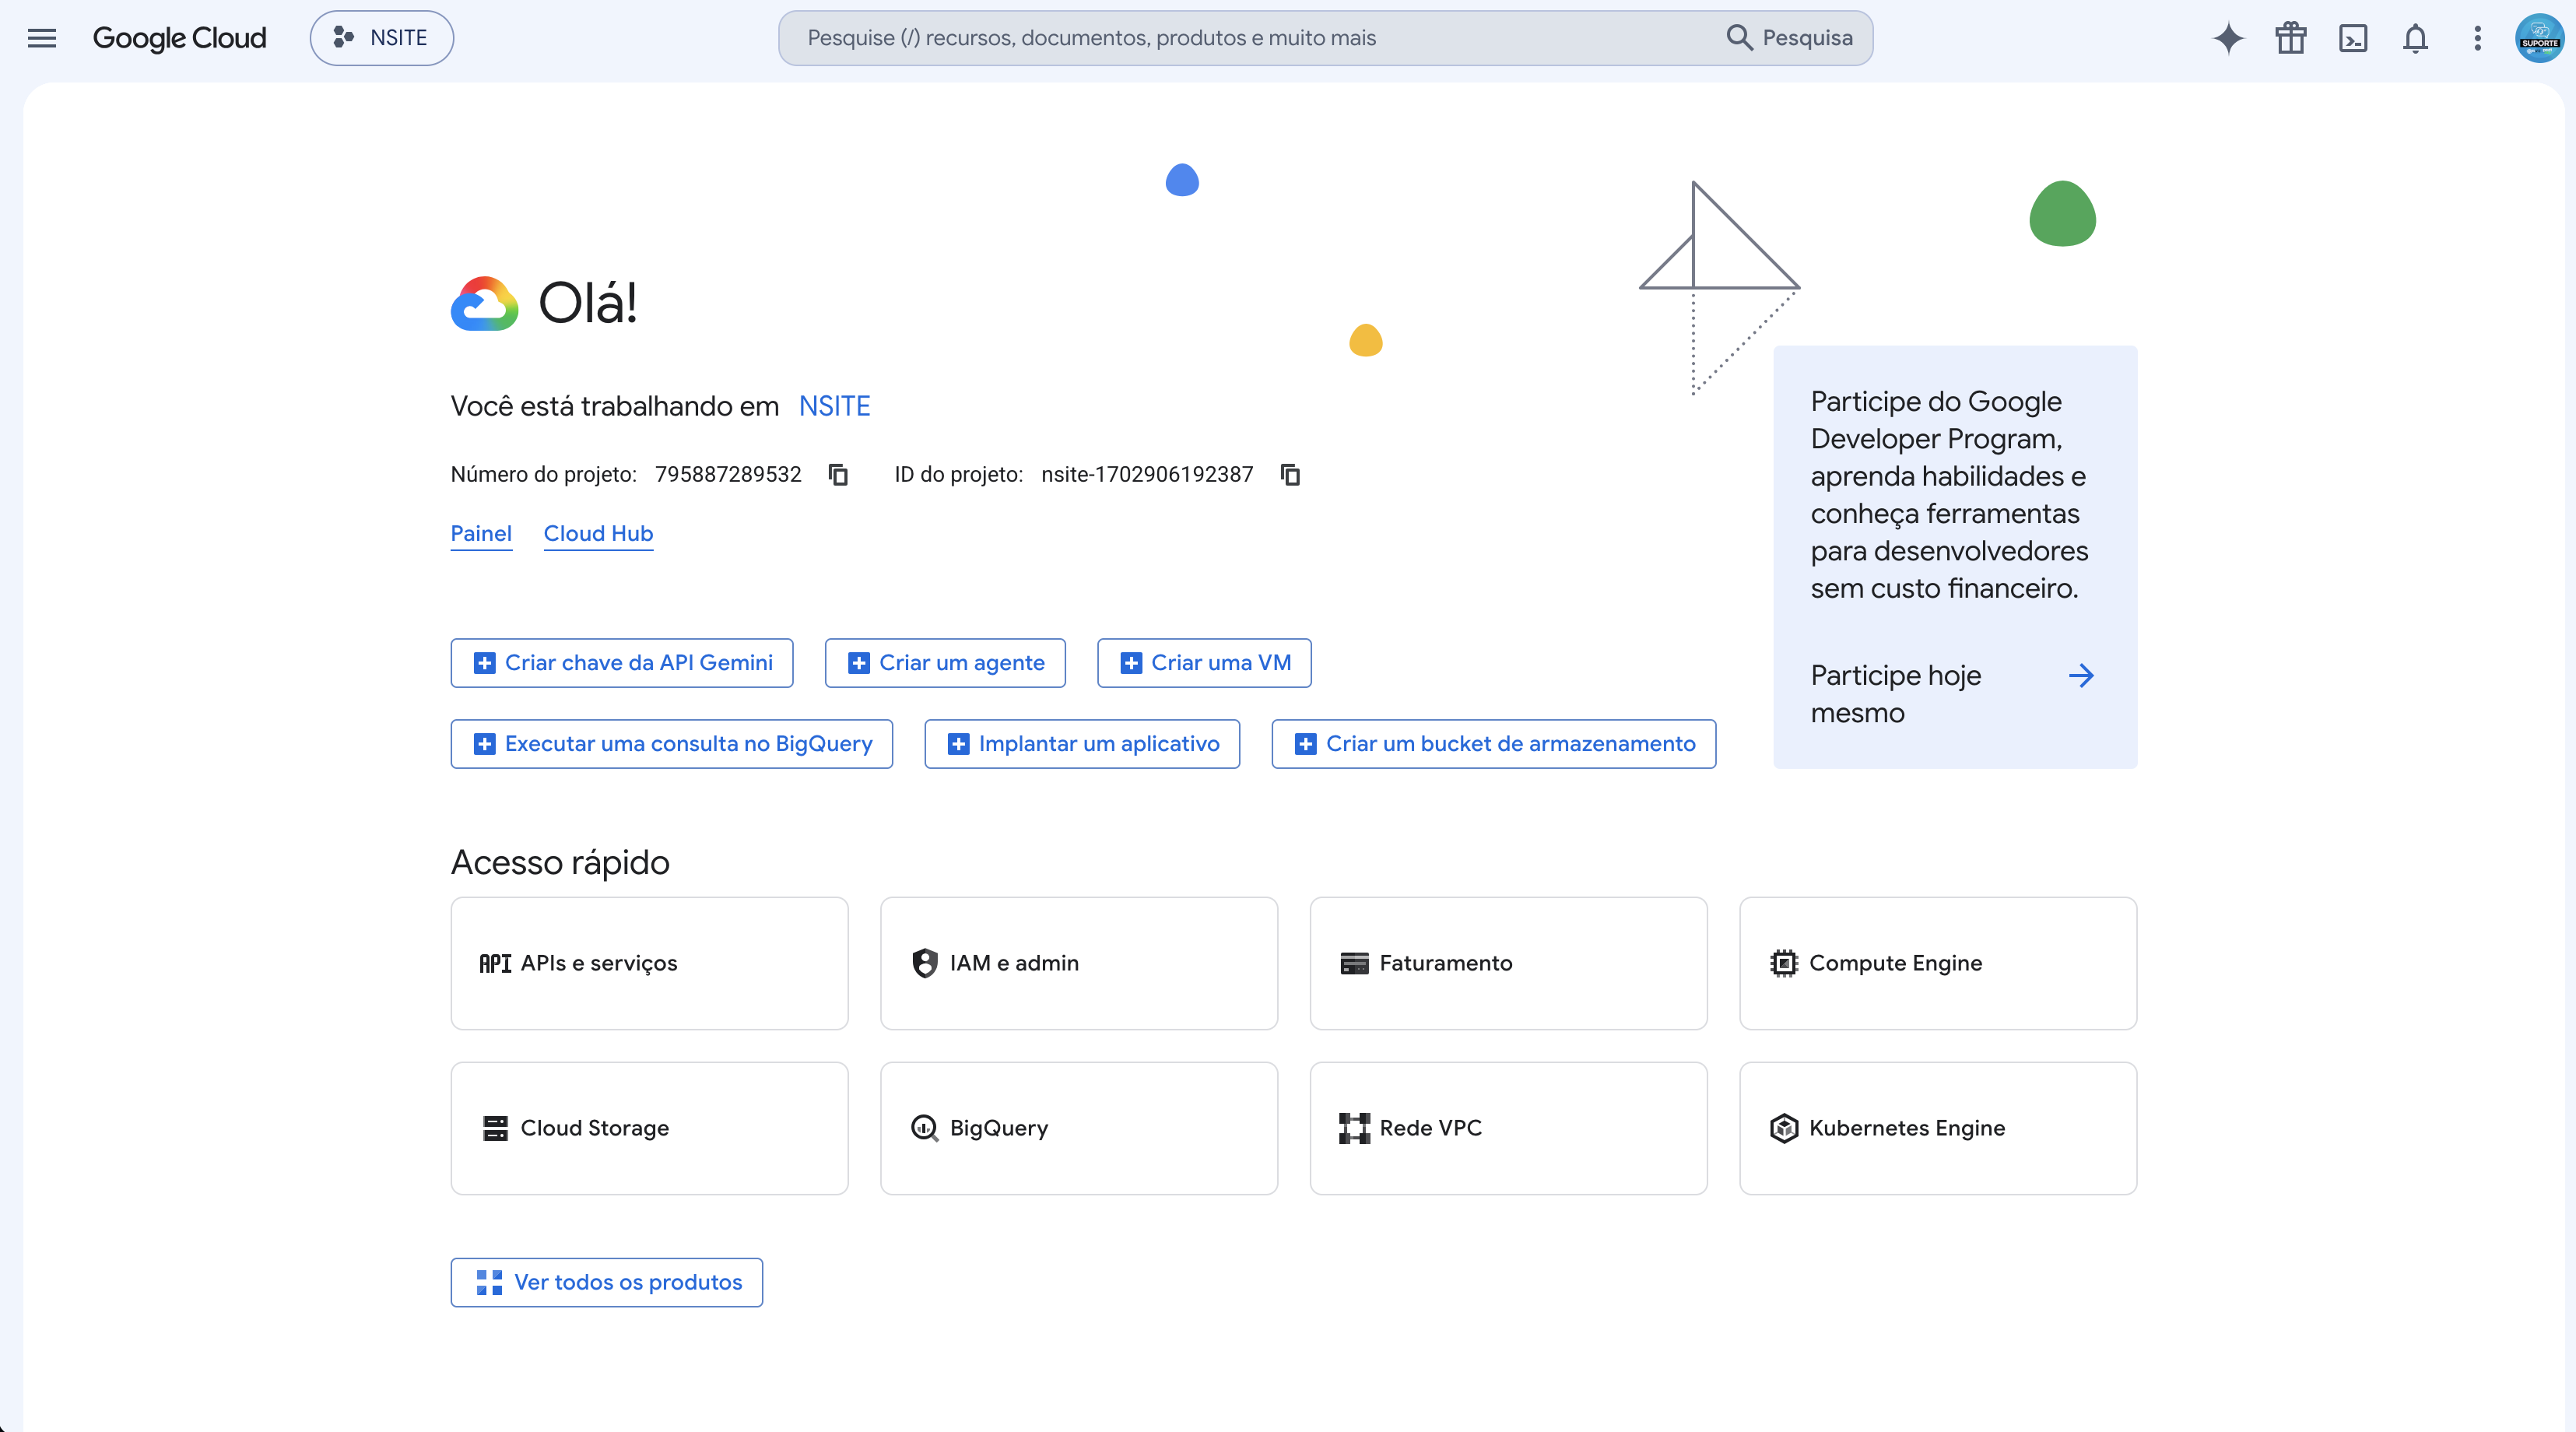The width and height of the screenshot is (2576, 1432).
Task: Click the free trial gift icon
Action: pyautogui.click(x=2290, y=38)
